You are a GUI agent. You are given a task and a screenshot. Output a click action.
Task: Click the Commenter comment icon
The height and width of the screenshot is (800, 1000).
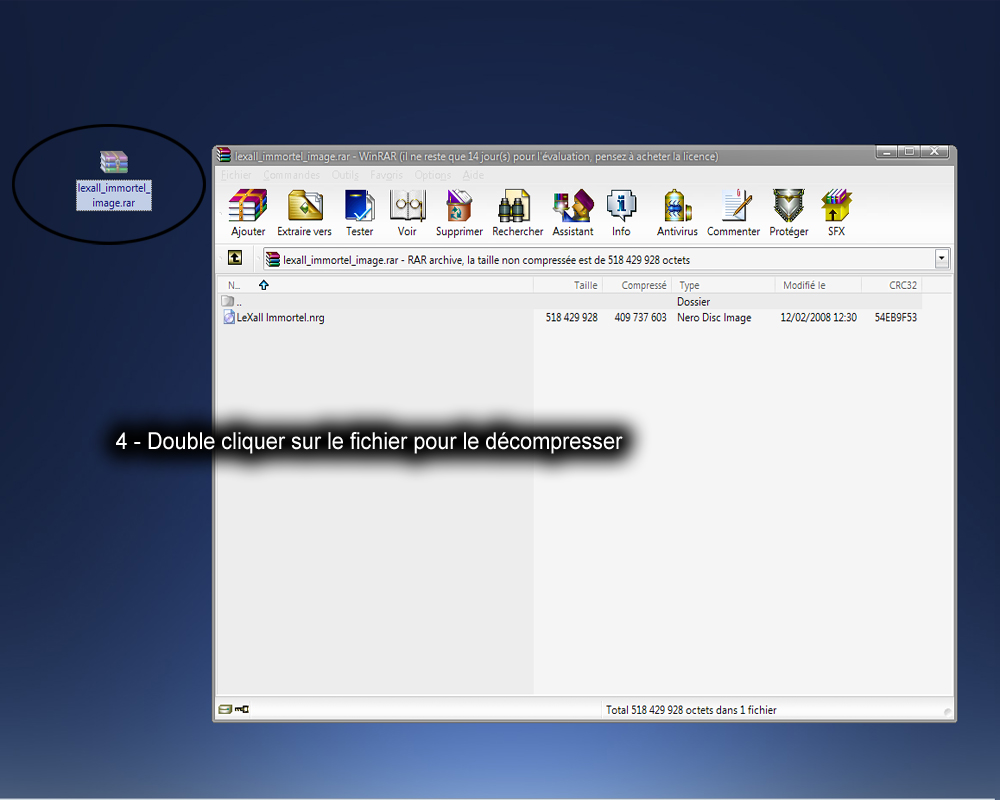point(733,213)
